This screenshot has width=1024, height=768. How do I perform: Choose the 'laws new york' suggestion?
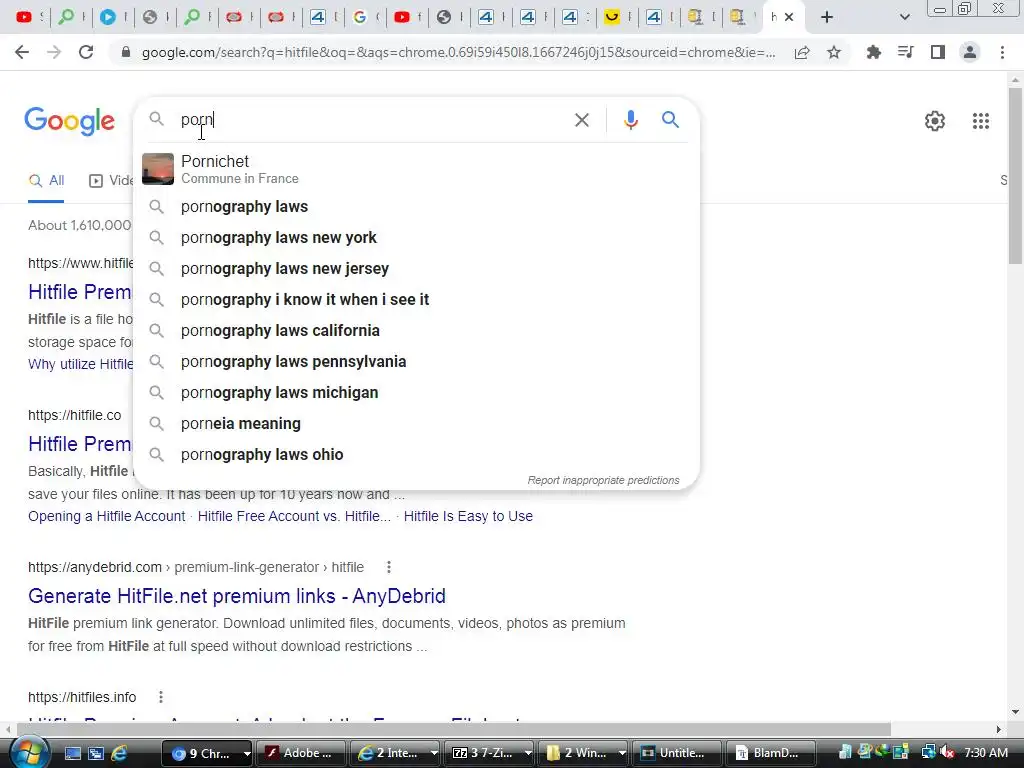pyautogui.click(x=416, y=238)
